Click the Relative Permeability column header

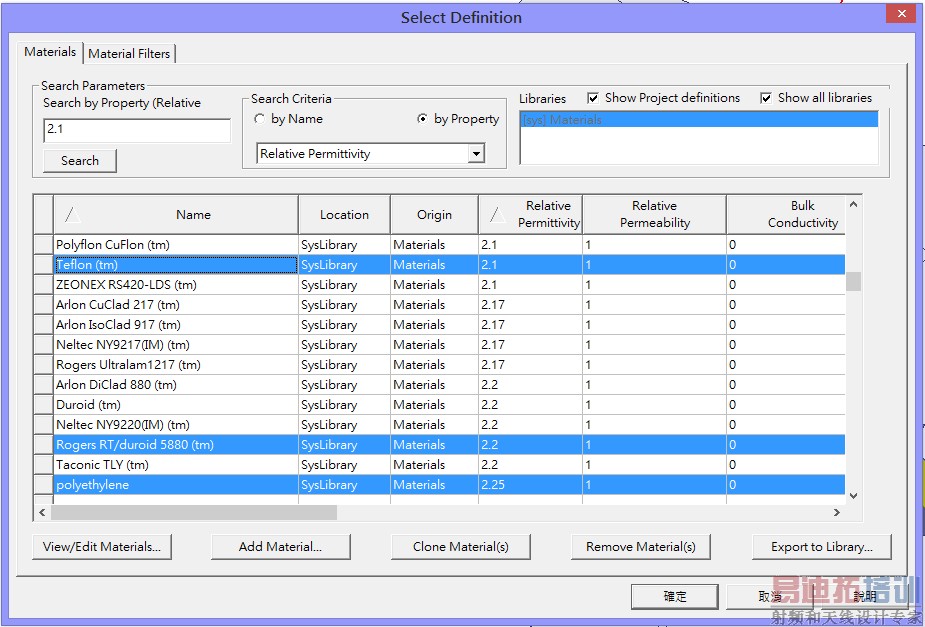654,215
